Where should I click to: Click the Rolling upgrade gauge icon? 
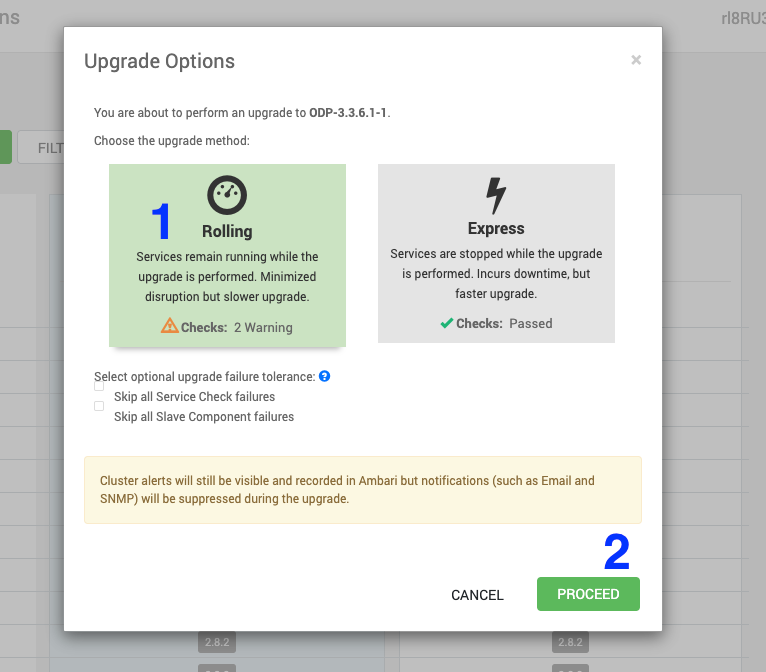[x=227, y=195]
